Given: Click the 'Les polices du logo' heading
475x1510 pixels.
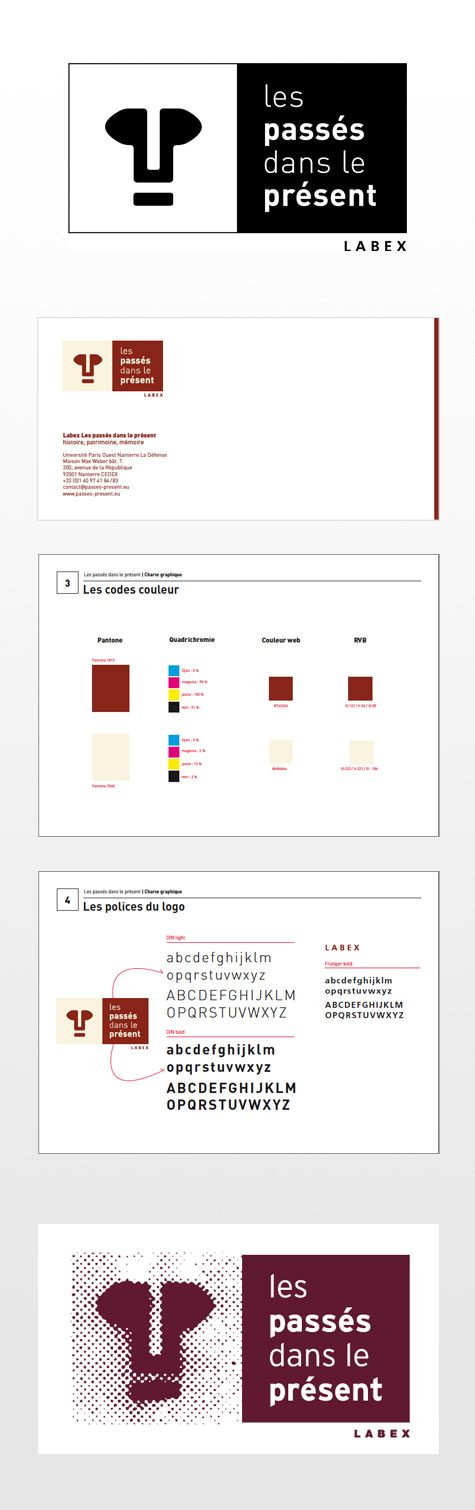Looking at the screenshot, I should coord(134,907).
